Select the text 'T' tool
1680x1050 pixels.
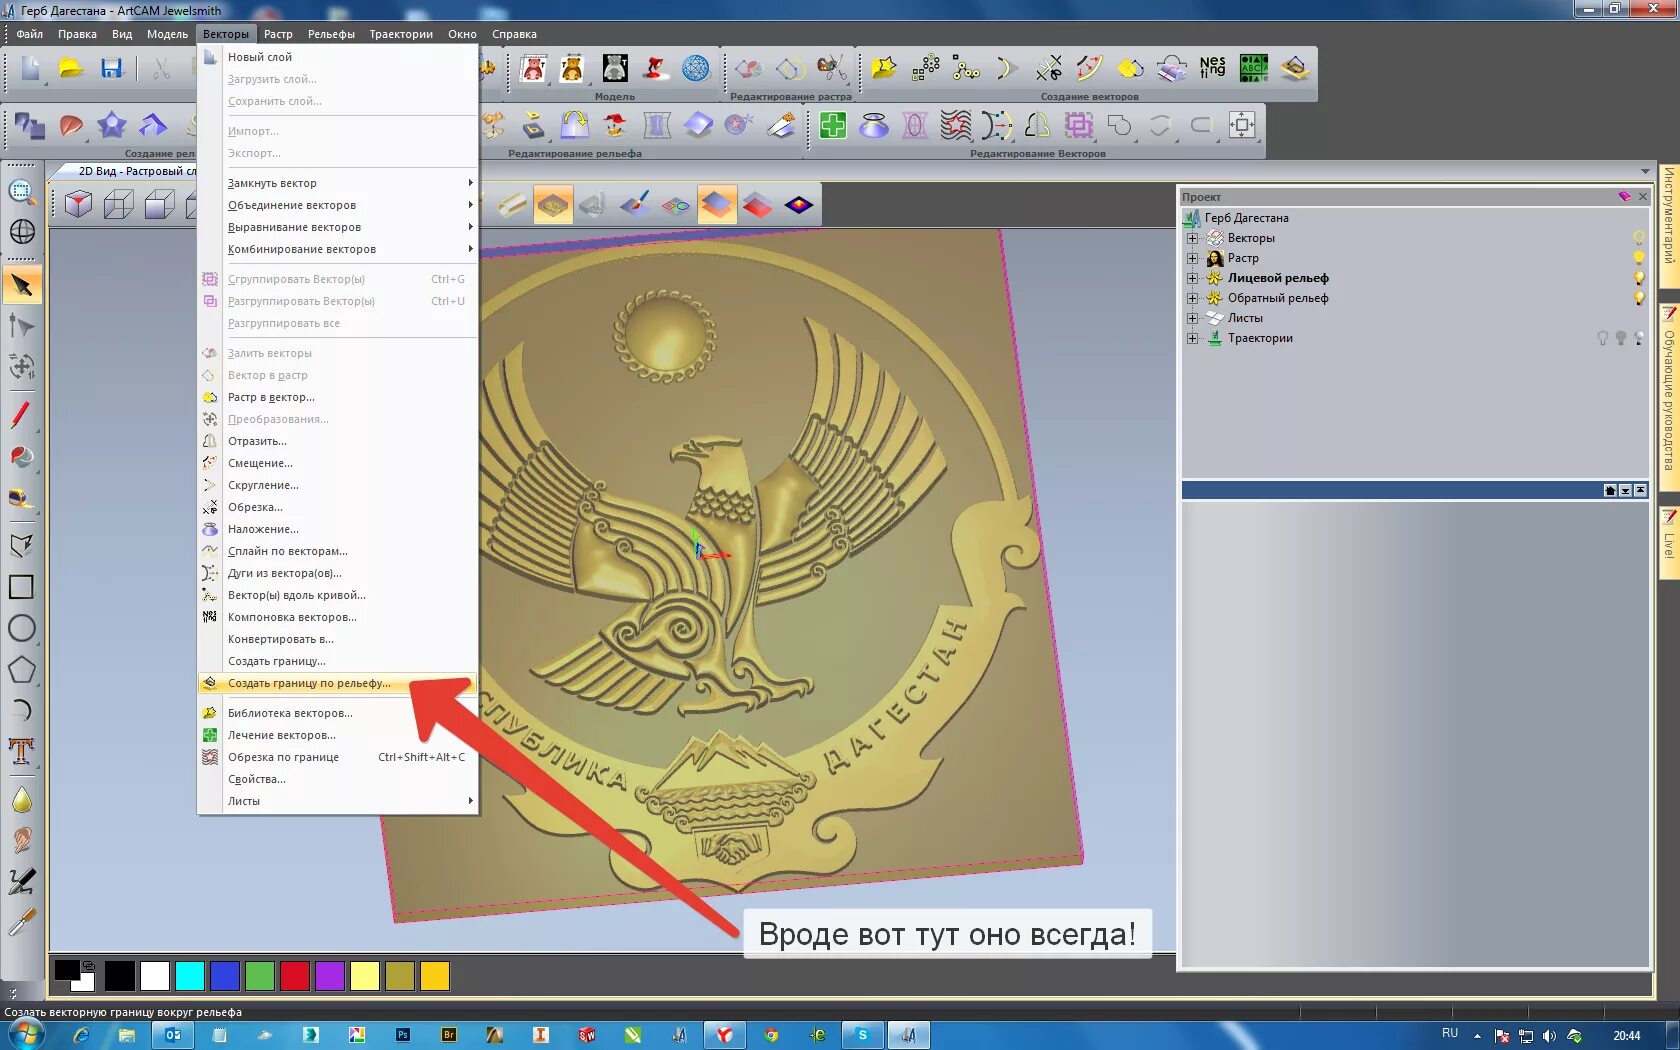[x=21, y=751]
